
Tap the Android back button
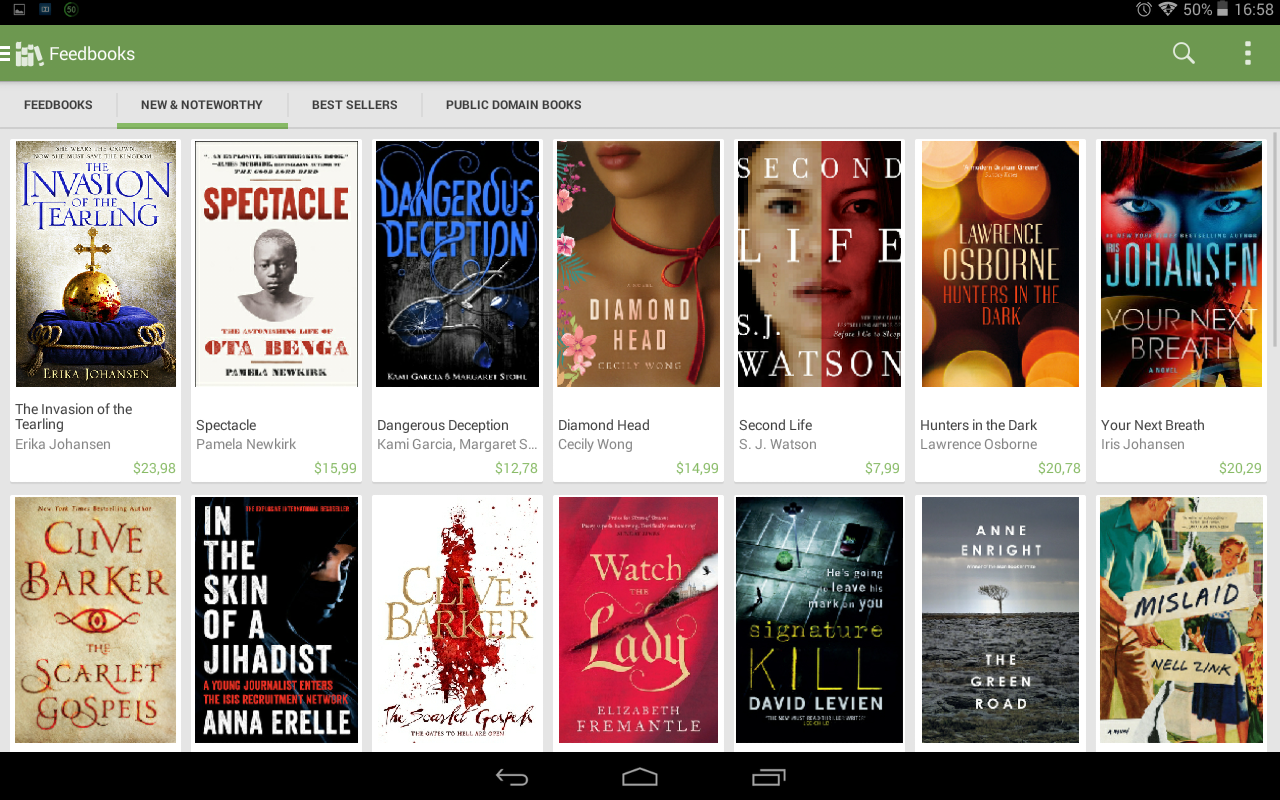[x=512, y=777]
